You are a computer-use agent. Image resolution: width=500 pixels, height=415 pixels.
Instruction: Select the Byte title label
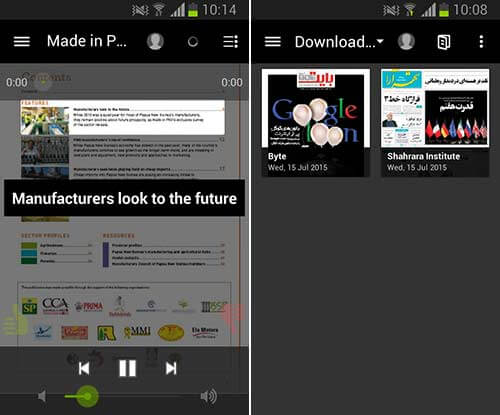pos(277,156)
